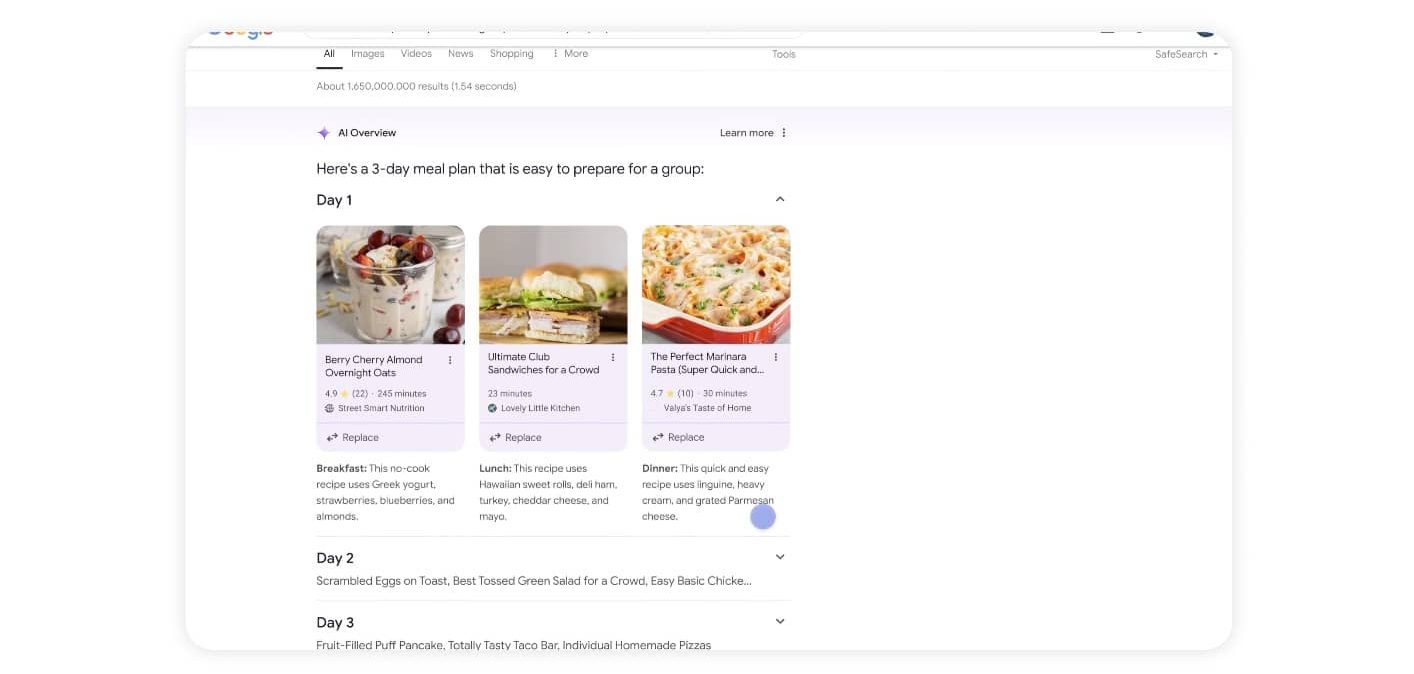Switch to the Images tab
Image resolution: width=1414 pixels, height=674 pixels.
point(368,54)
